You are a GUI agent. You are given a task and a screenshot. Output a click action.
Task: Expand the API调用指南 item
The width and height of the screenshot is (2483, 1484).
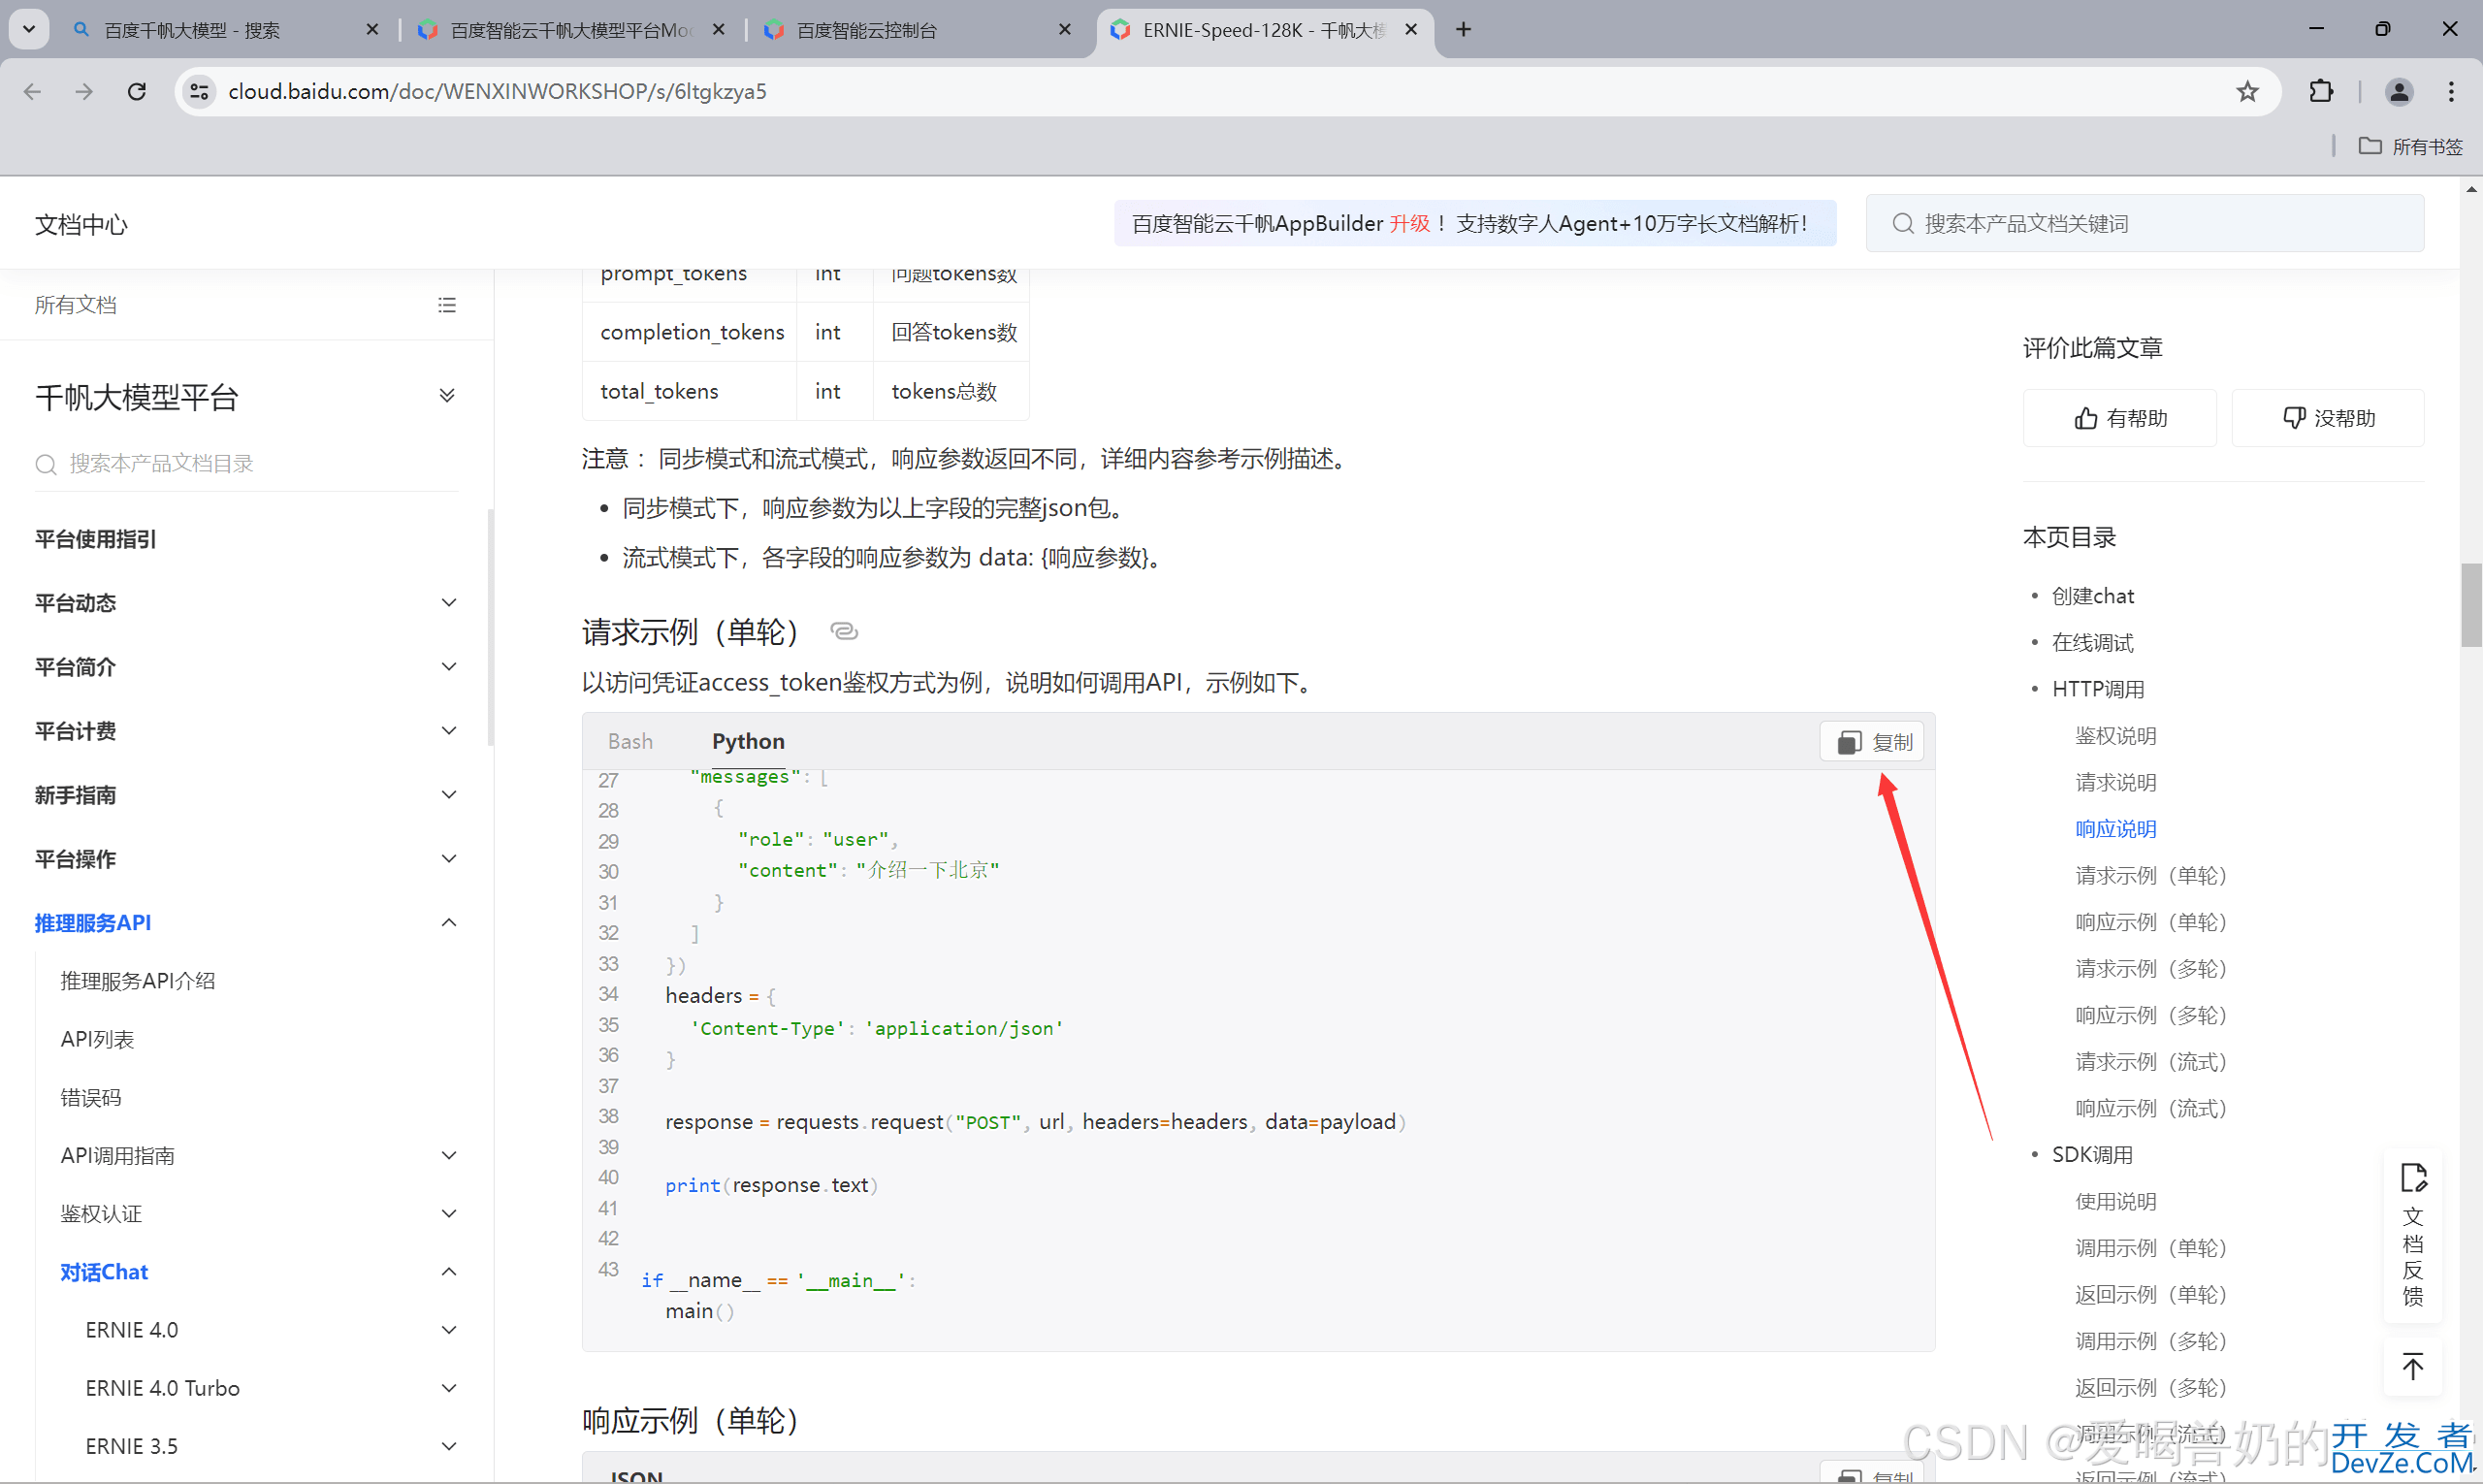pyautogui.click(x=449, y=1156)
